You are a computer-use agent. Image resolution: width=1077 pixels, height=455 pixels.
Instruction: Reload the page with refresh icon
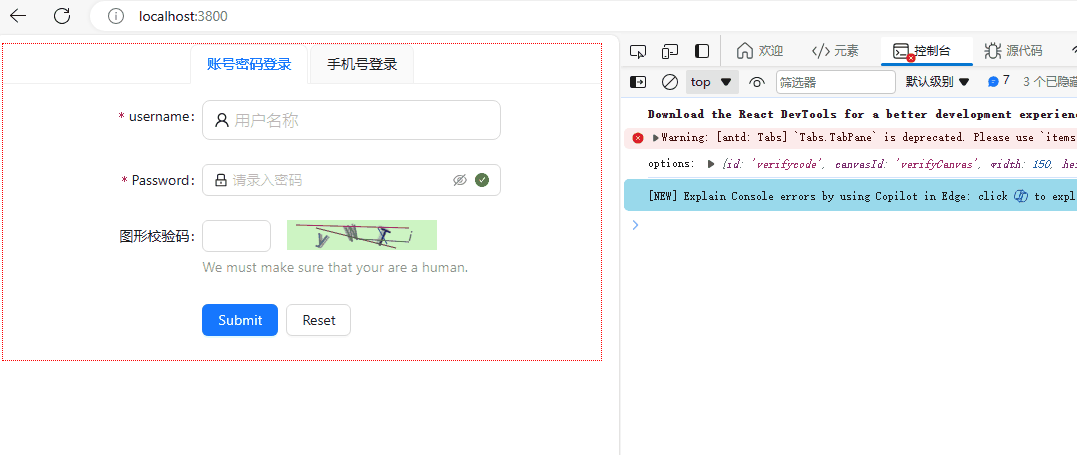pos(62,16)
